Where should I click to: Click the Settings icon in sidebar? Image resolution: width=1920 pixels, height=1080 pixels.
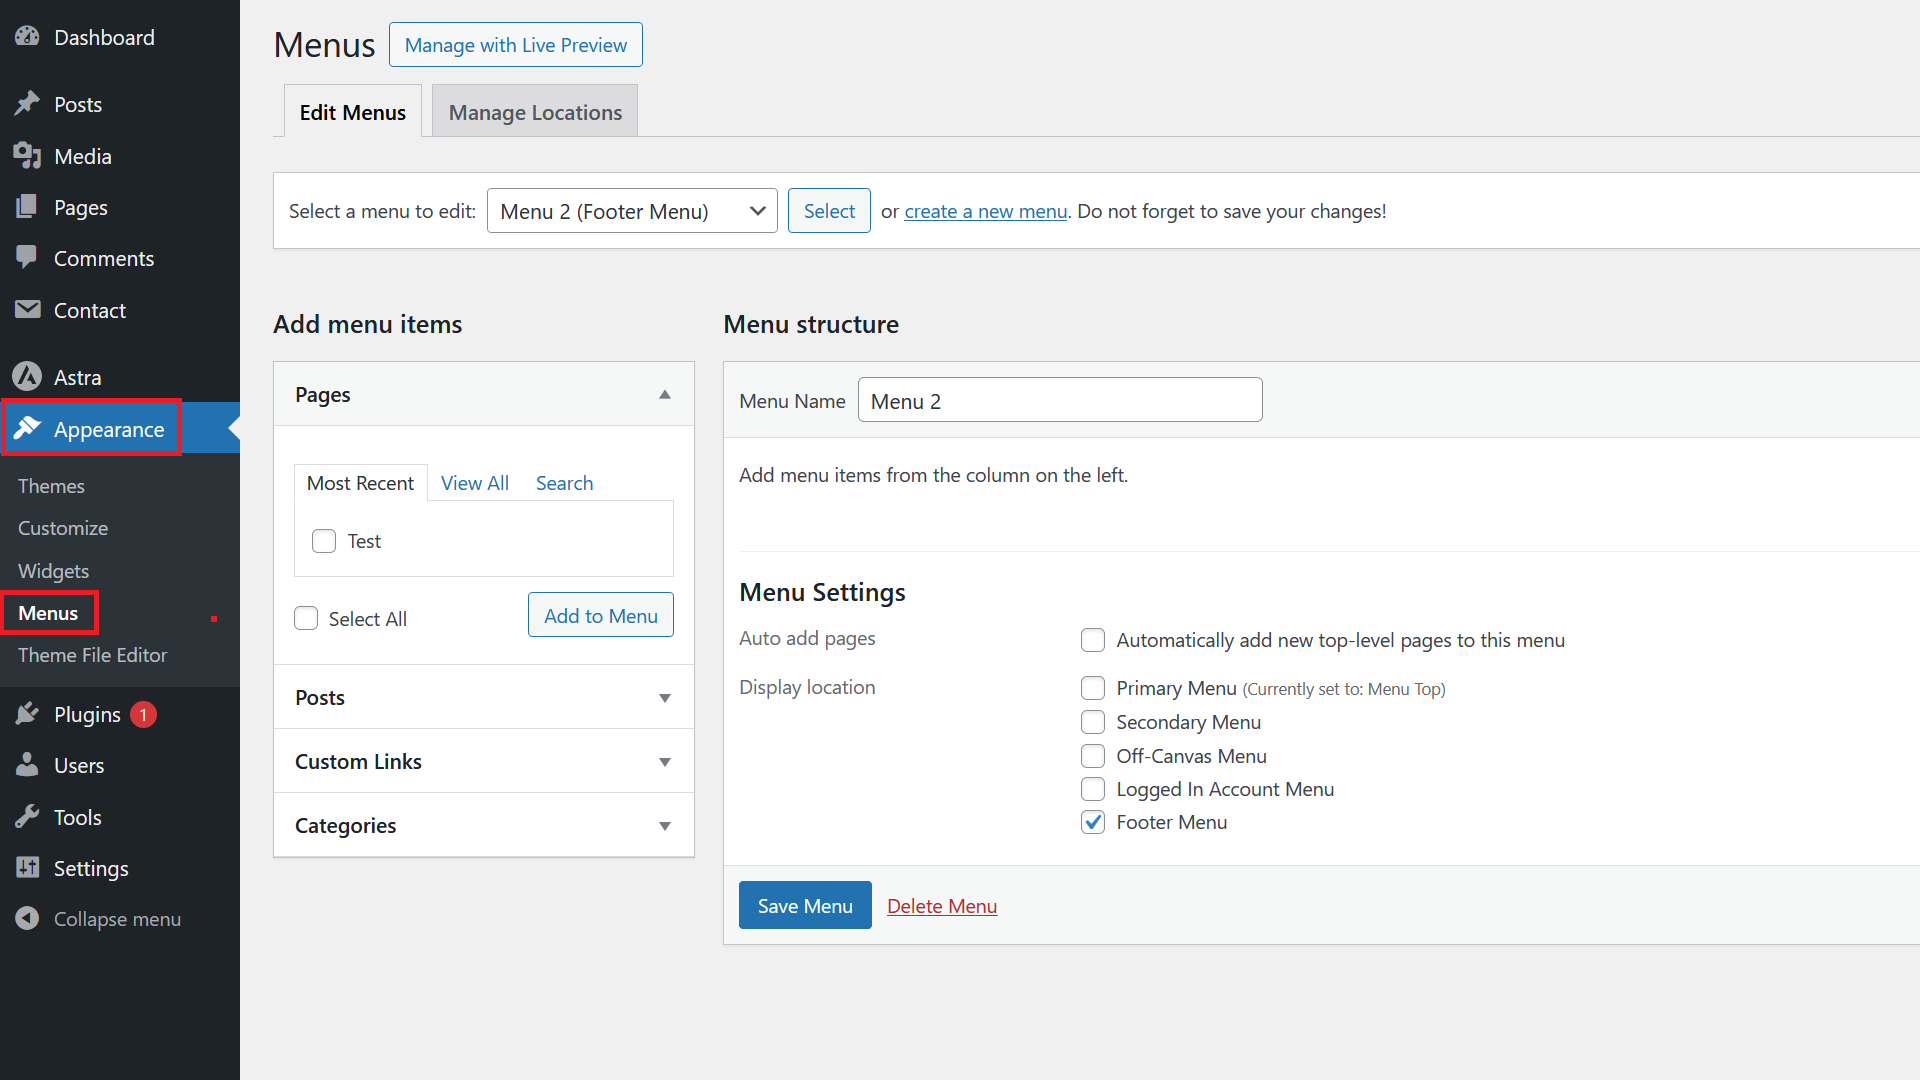pos(26,868)
